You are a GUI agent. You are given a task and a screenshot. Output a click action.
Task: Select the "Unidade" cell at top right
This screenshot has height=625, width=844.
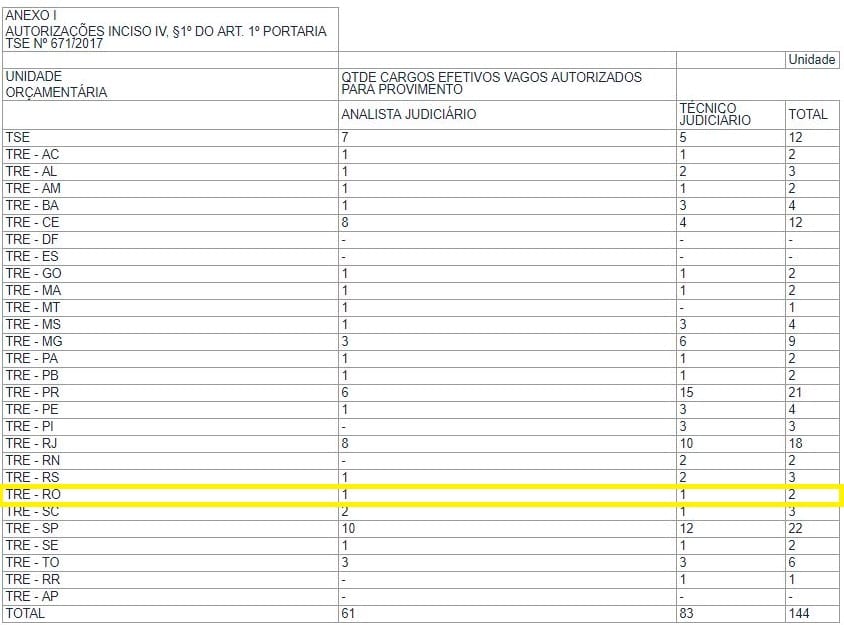click(x=812, y=60)
